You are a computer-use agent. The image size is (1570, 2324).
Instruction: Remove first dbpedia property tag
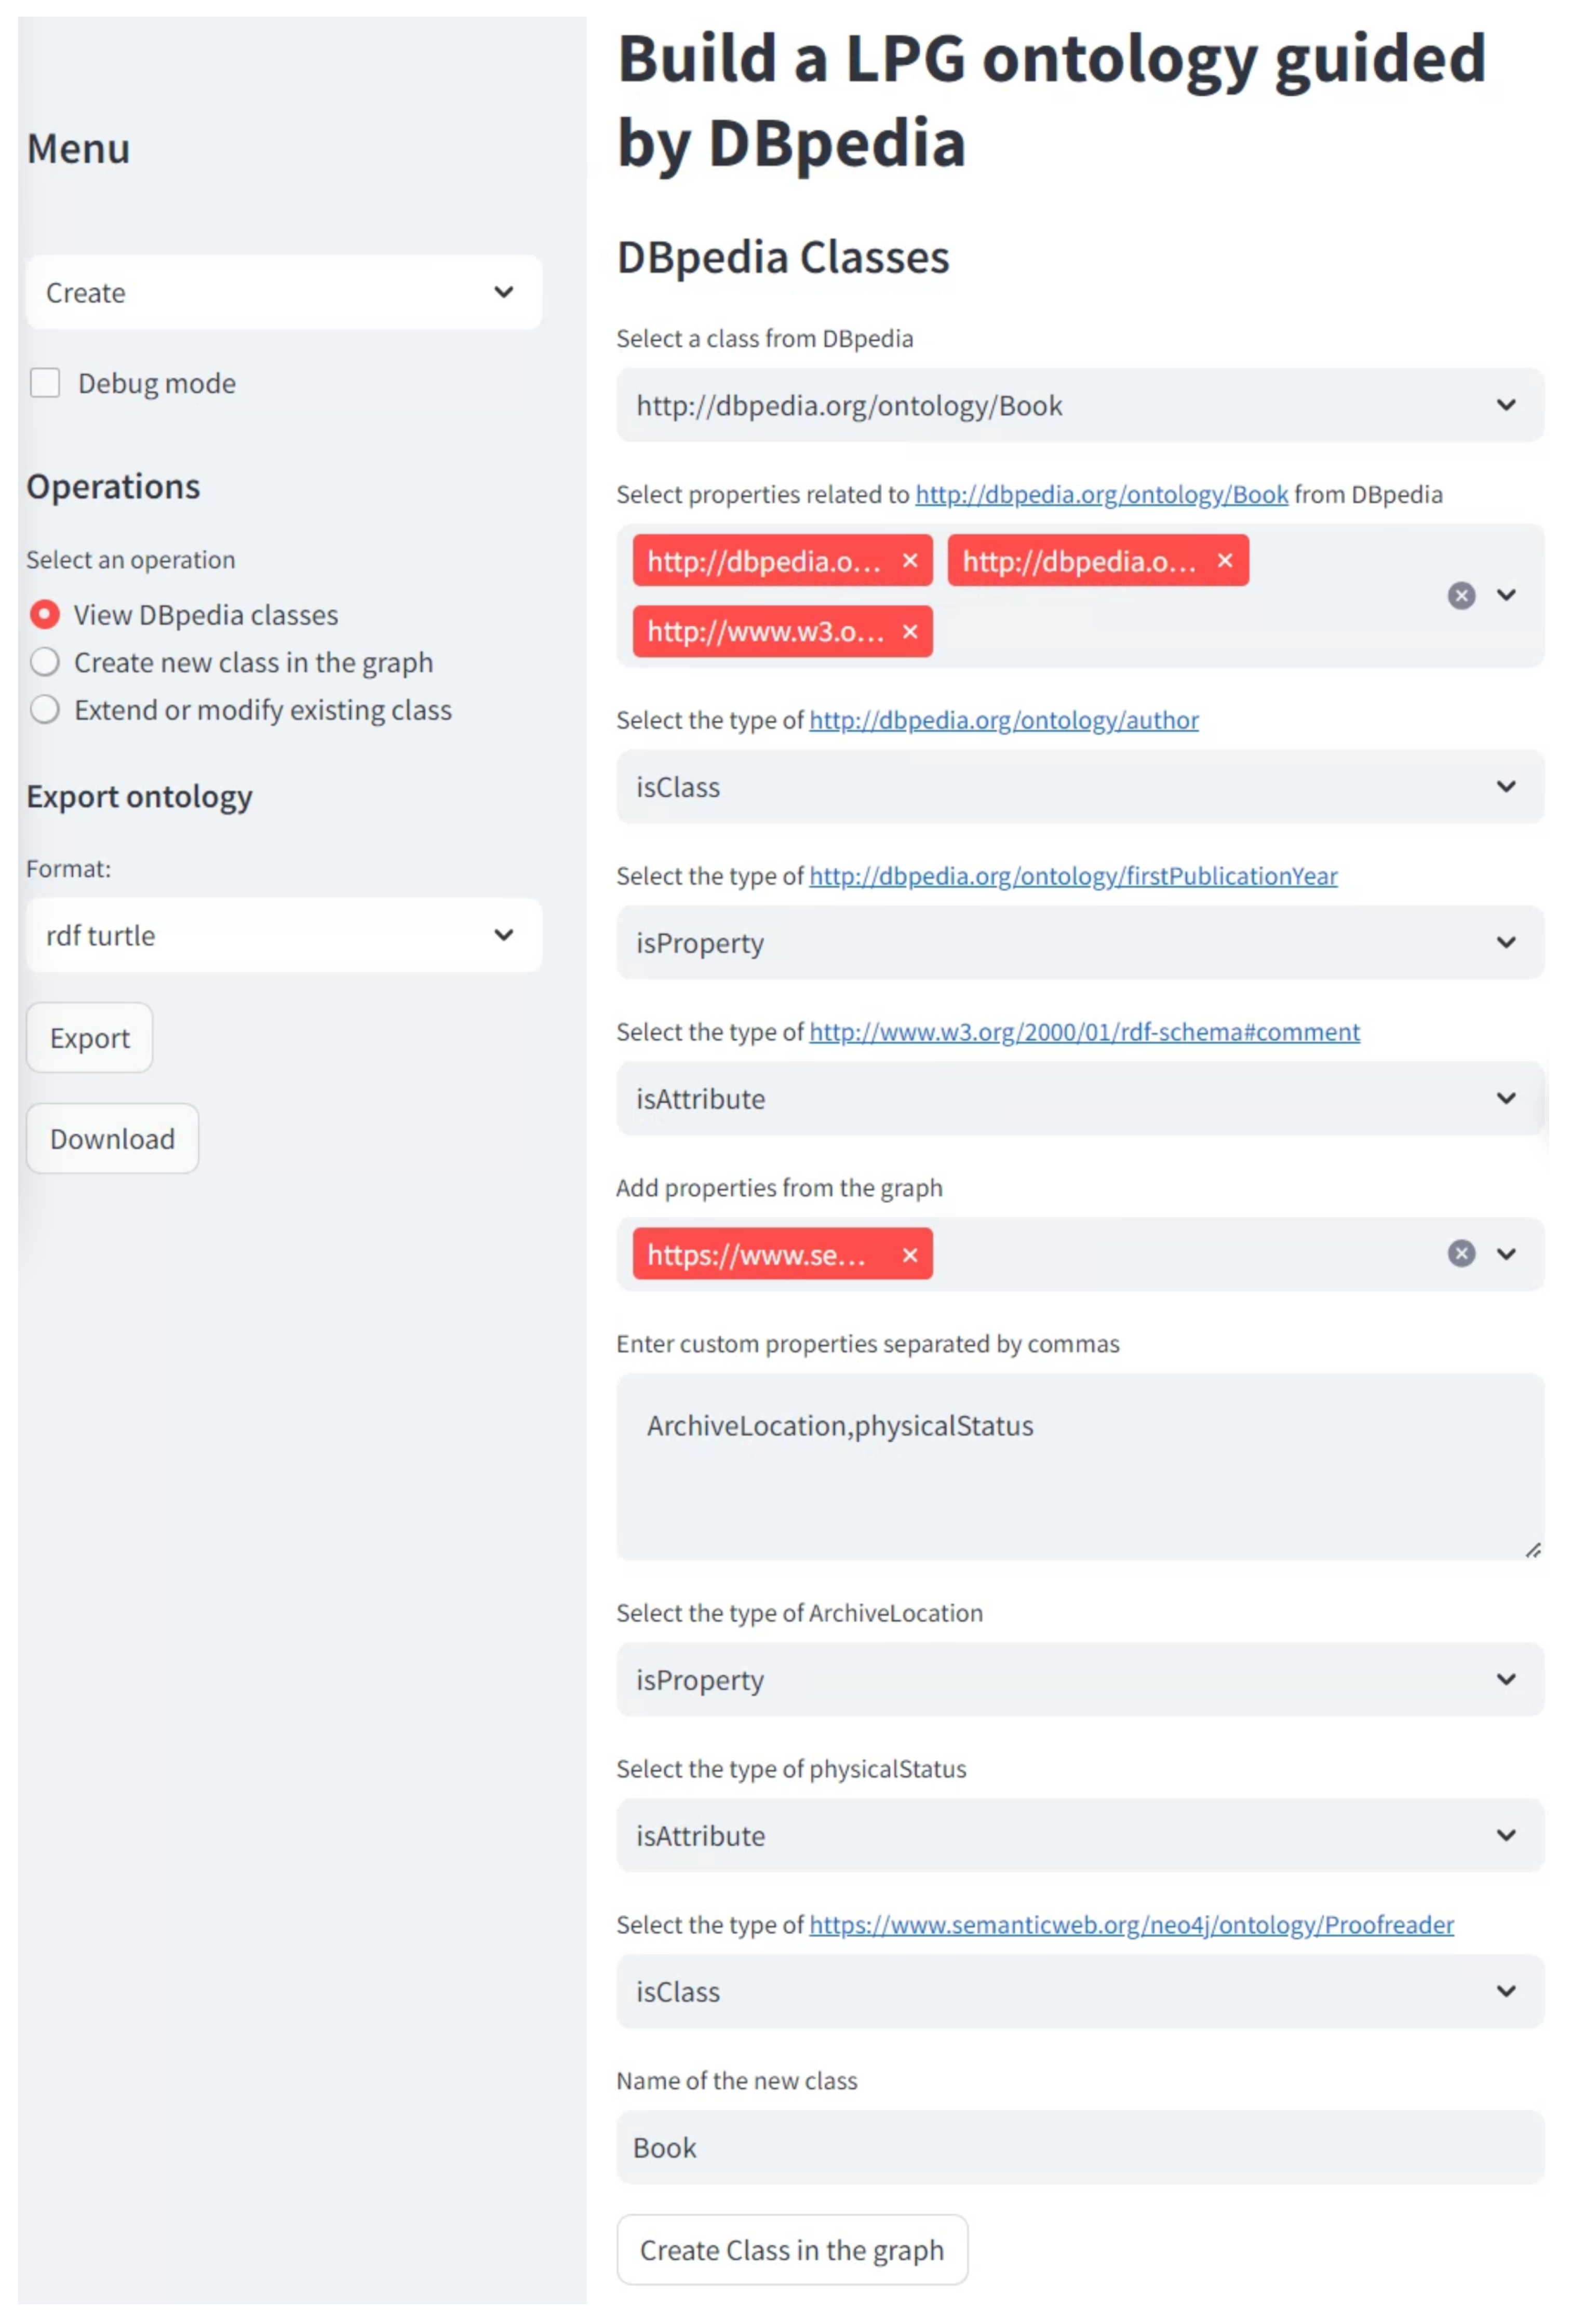(x=909, y=561)
